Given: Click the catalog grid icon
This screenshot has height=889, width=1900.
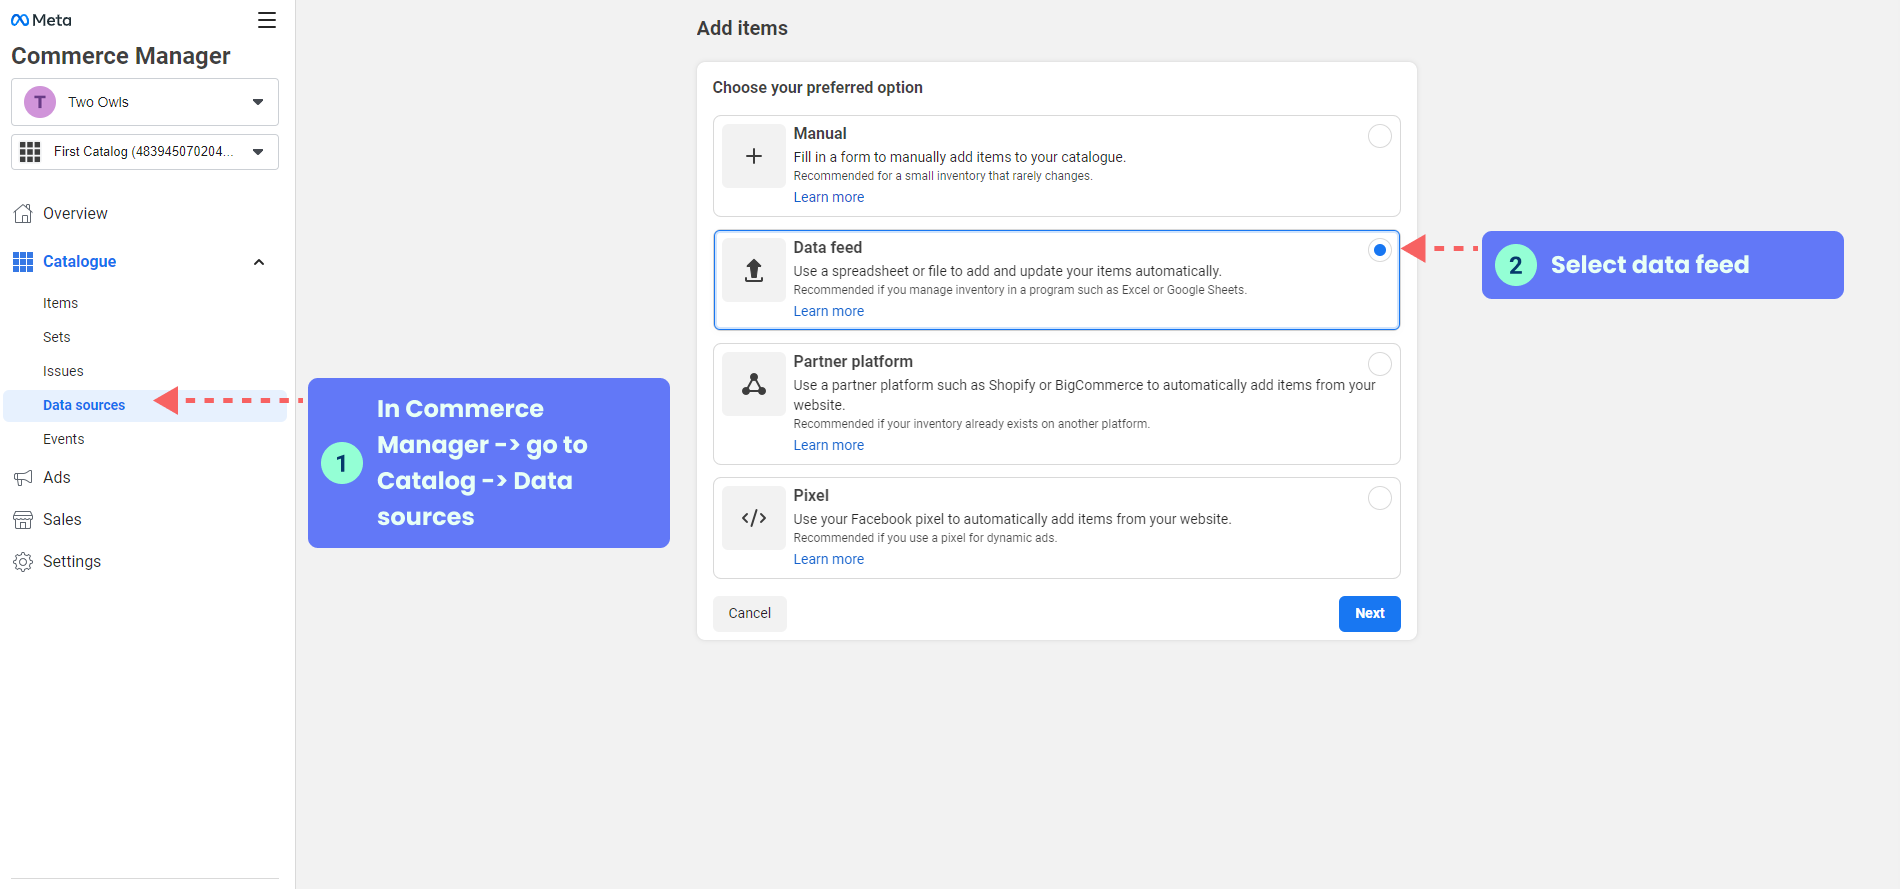Looking at the screenshot, I should click(30, 152).
